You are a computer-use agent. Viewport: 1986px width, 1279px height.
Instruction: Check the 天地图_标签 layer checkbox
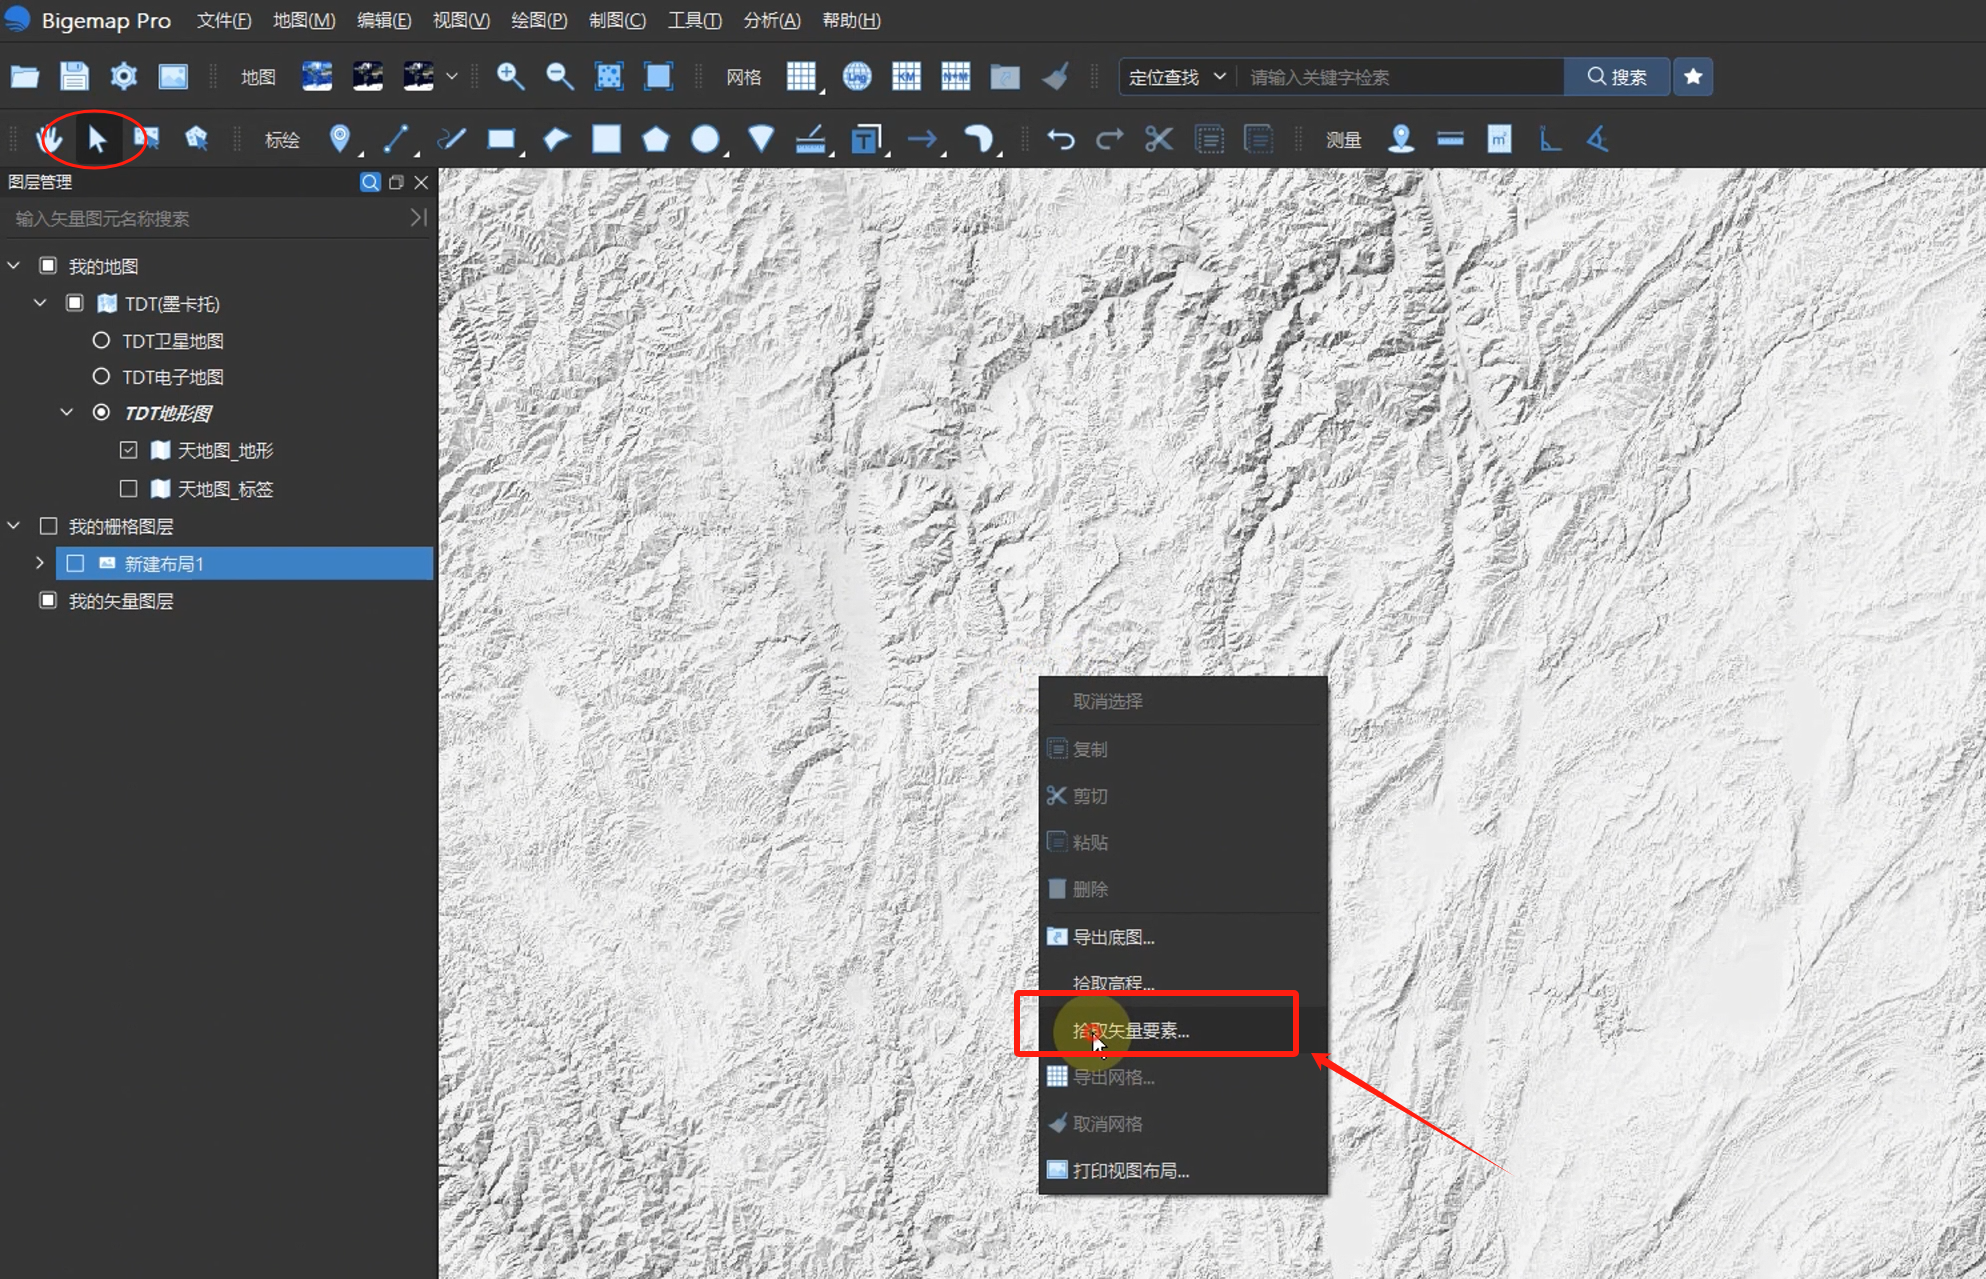click(128, 489)
